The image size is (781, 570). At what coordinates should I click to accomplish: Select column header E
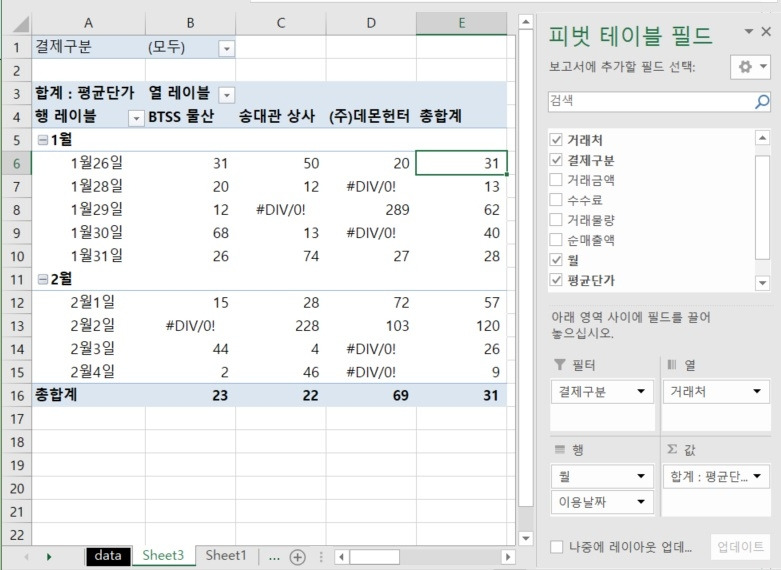pos(462,23)
